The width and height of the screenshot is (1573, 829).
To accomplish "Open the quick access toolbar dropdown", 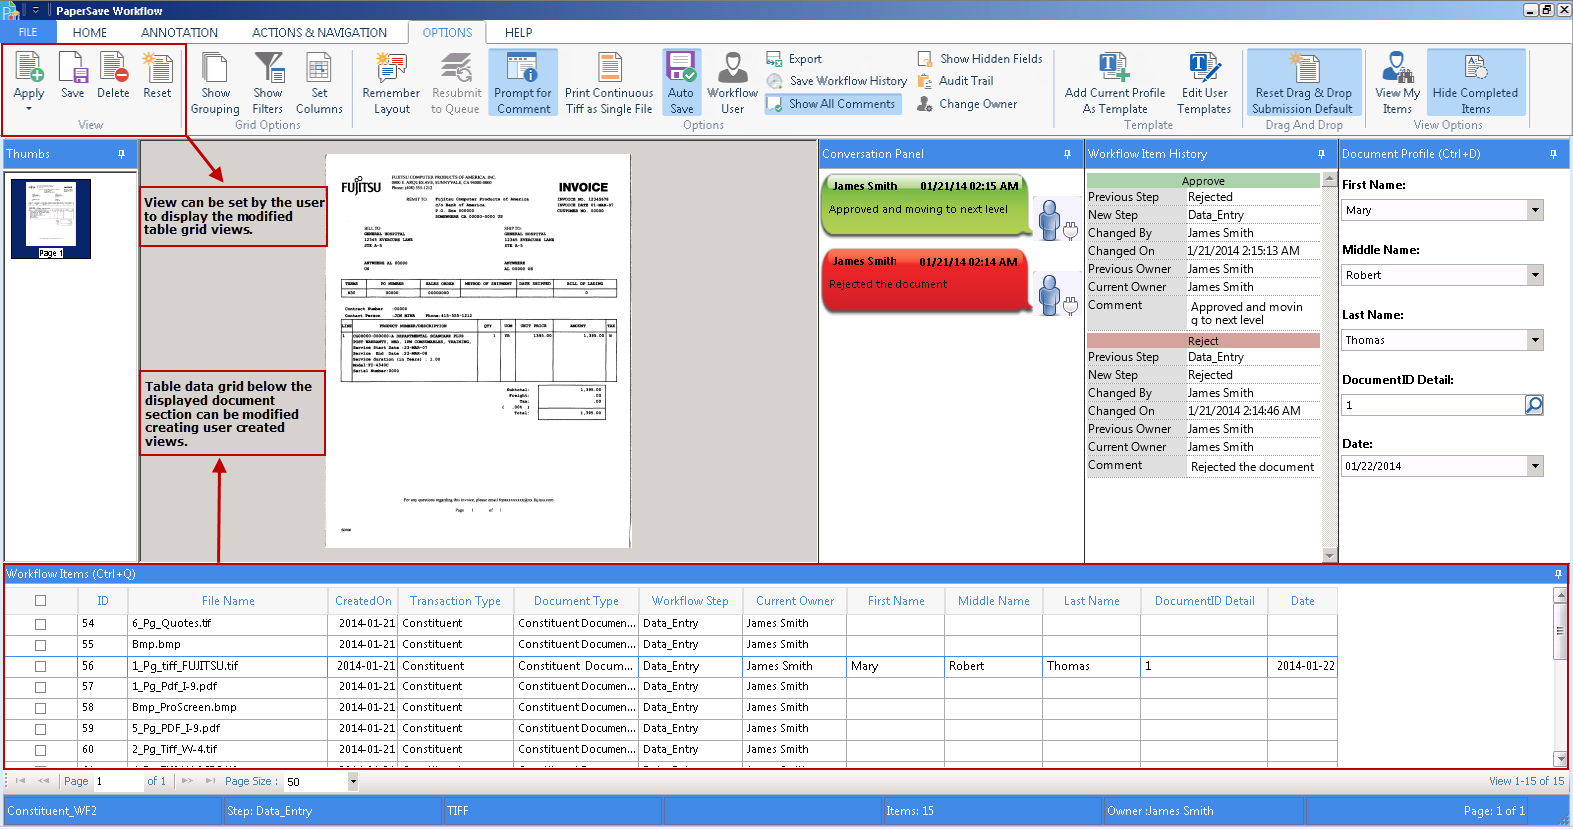I will tap(35, 10).
